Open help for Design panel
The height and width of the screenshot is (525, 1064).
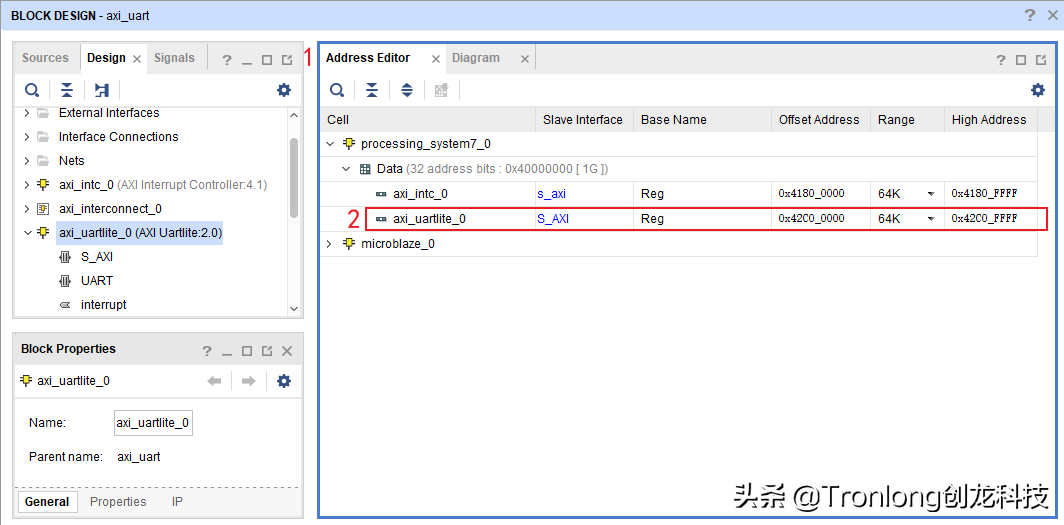[227, 60]
